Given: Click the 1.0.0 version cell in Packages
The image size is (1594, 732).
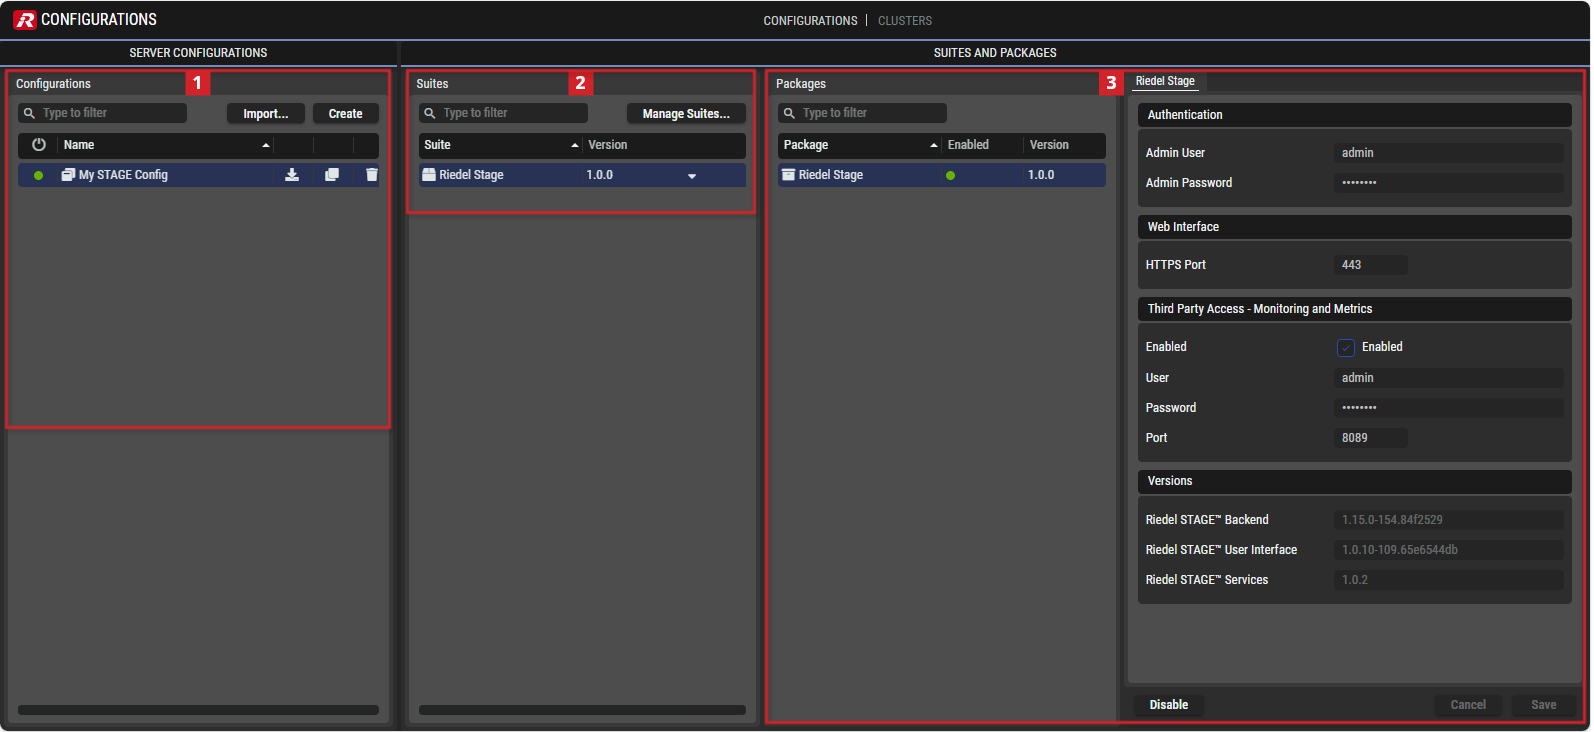Looking at the screenshot, I should [x=1041, y=175].
